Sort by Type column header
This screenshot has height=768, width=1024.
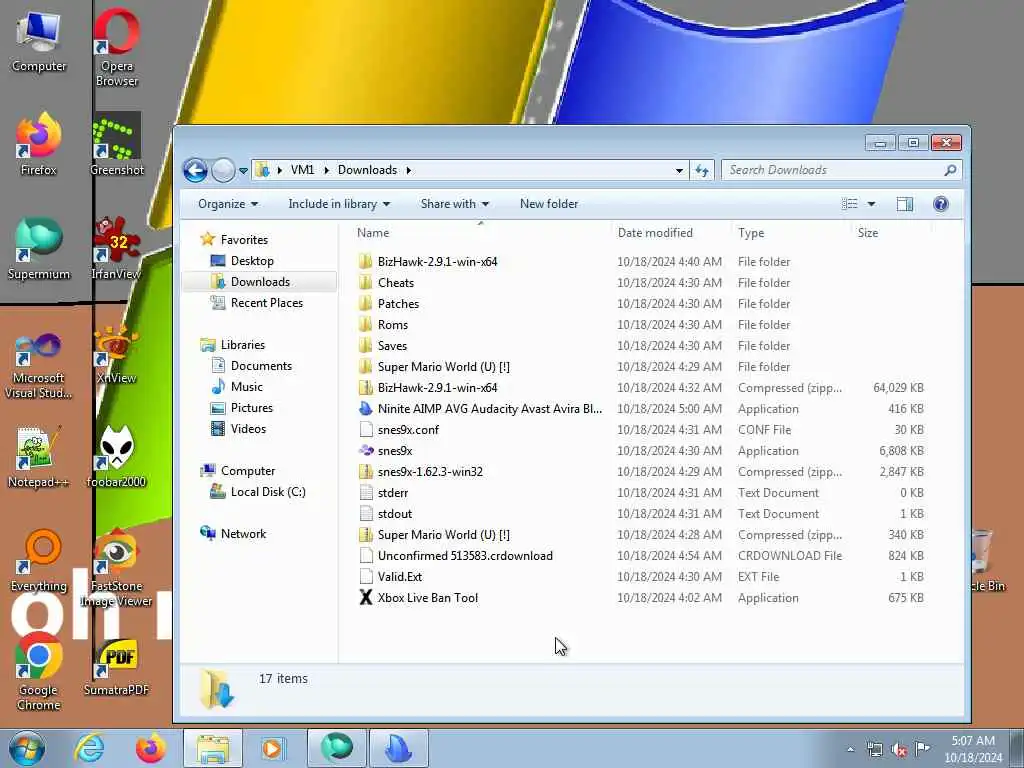coord(791,233)
